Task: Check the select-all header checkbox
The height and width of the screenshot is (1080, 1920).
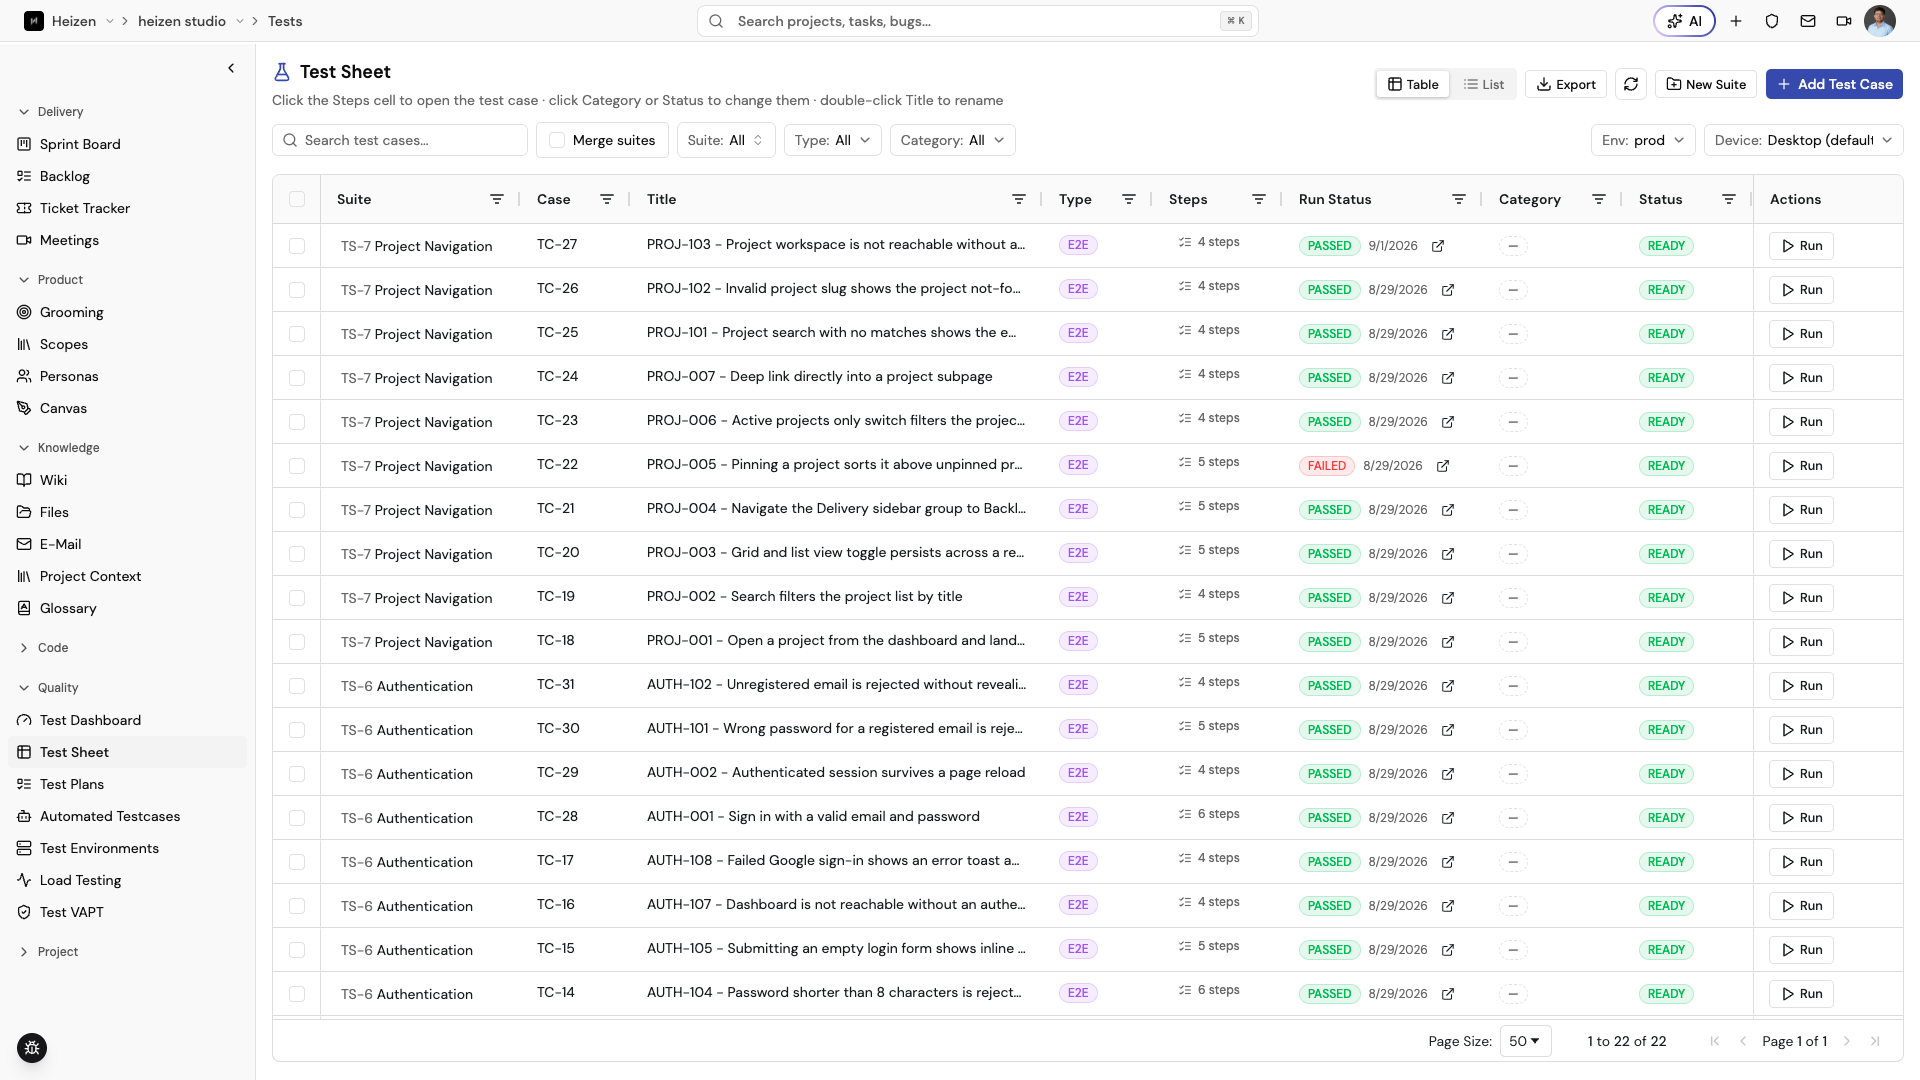Action: click(297, 199)
